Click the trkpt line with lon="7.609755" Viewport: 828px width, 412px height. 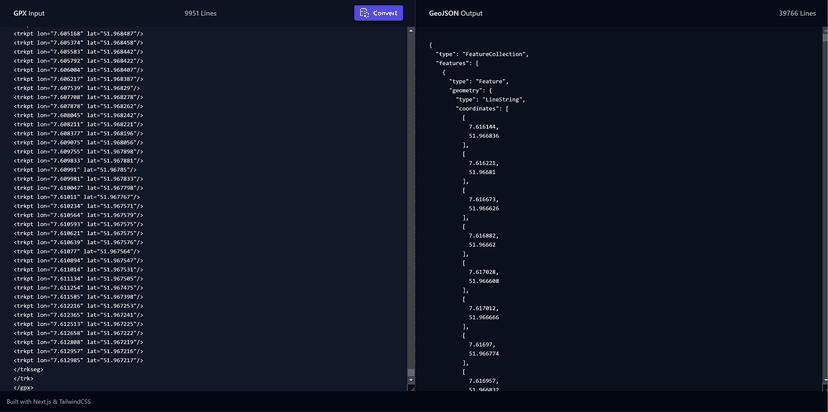(78, 152)
